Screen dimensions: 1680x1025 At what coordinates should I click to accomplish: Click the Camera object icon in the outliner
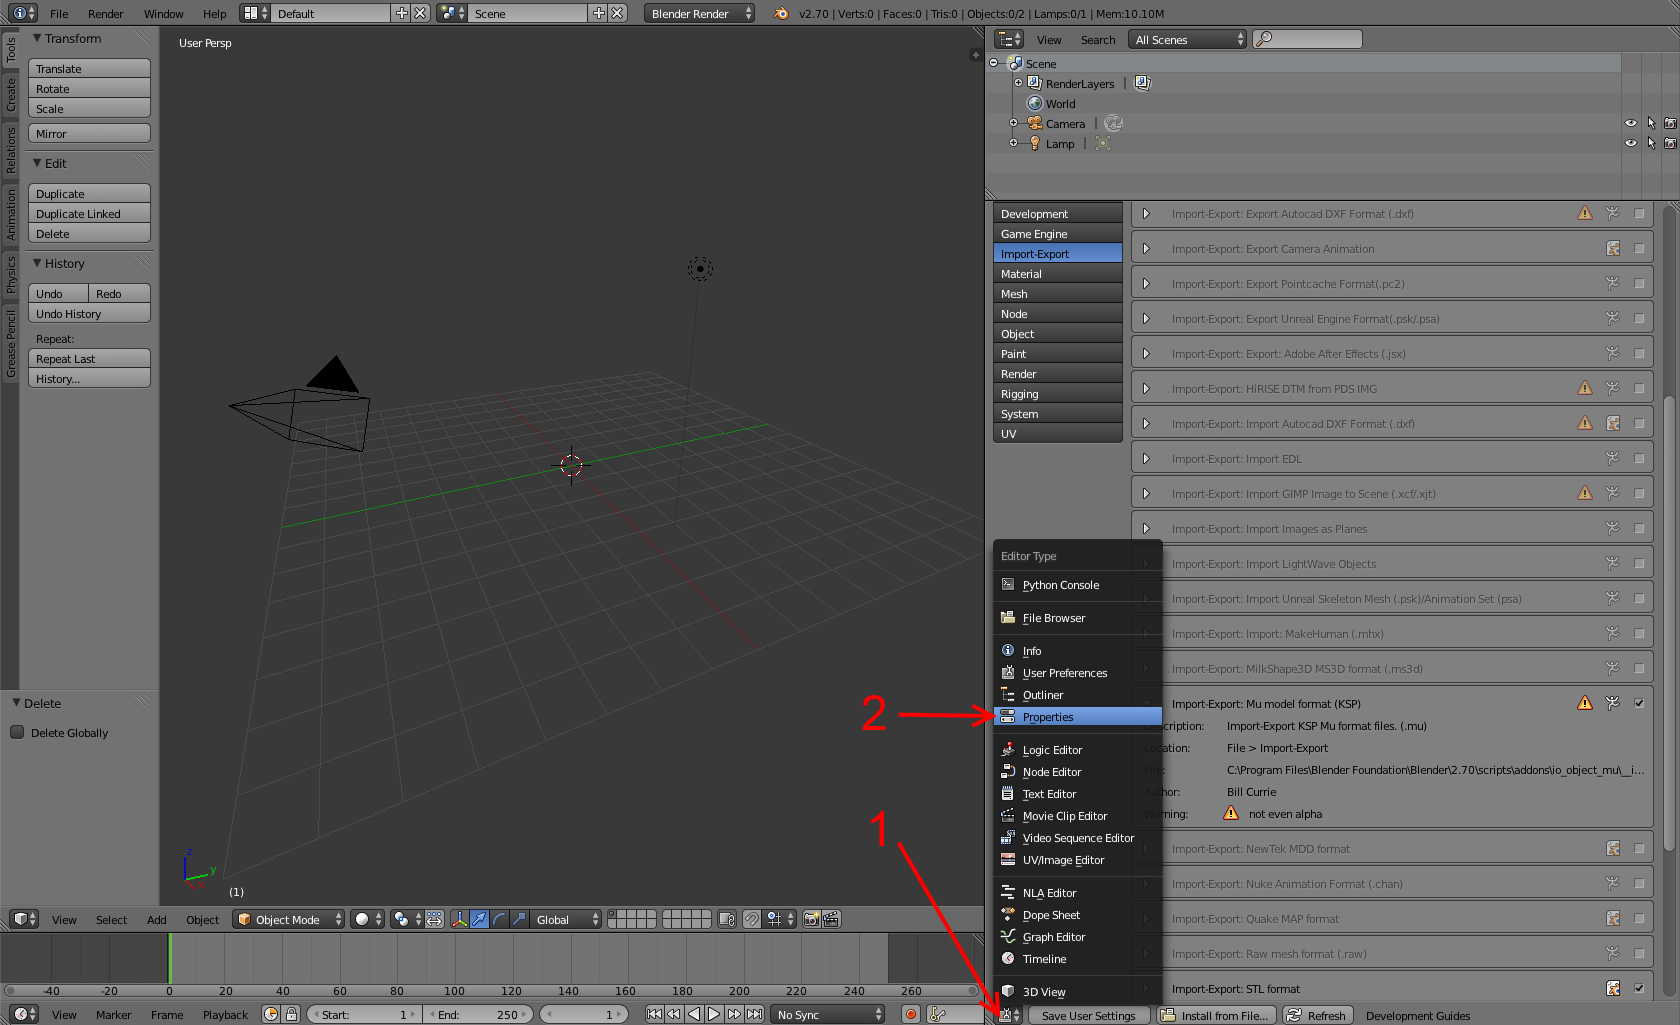click(x=1035, y=124)
